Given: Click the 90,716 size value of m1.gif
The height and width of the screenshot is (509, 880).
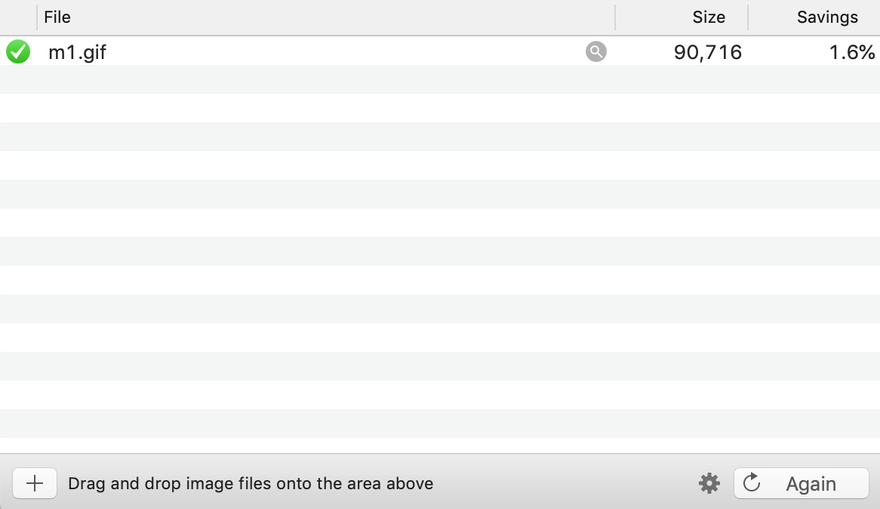Looking at the screenshot, I should tap(708, 52).
